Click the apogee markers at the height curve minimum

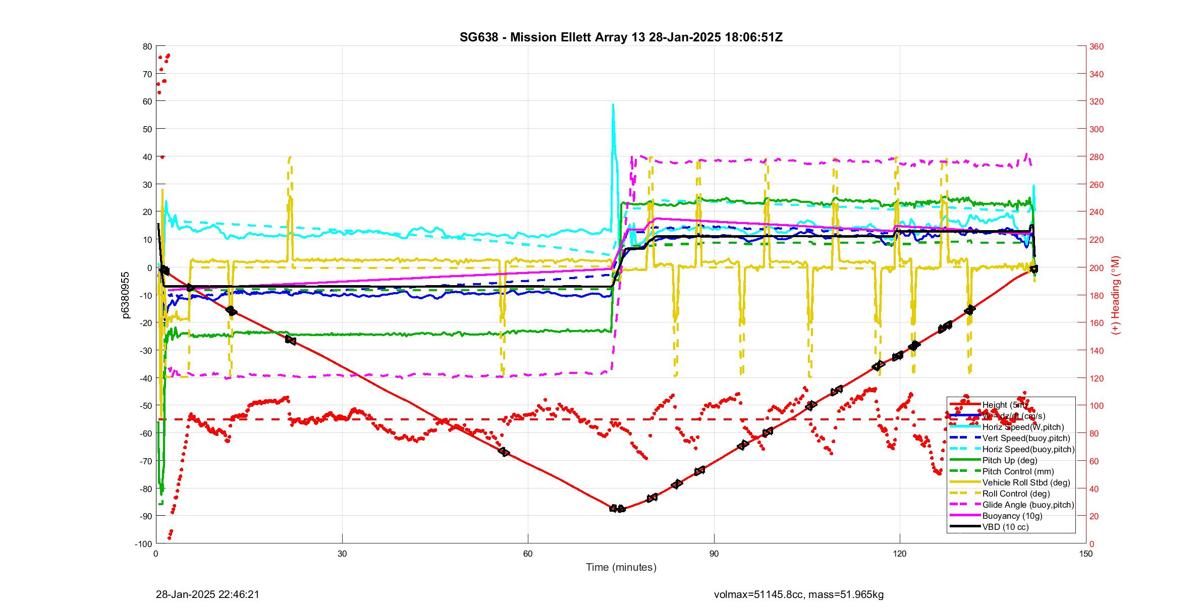(x=617, y=509)
